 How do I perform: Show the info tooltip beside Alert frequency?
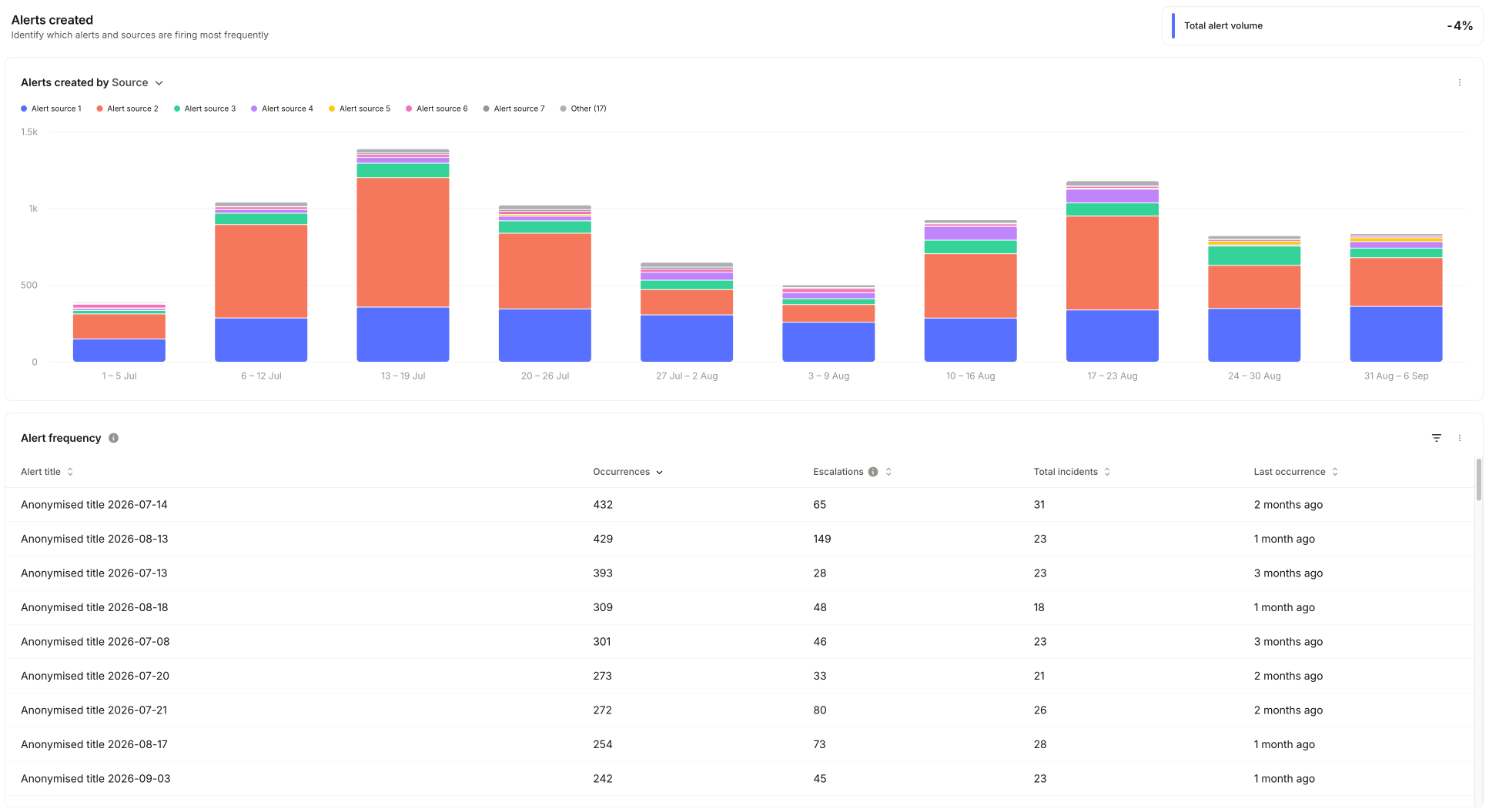click(114, 438)
